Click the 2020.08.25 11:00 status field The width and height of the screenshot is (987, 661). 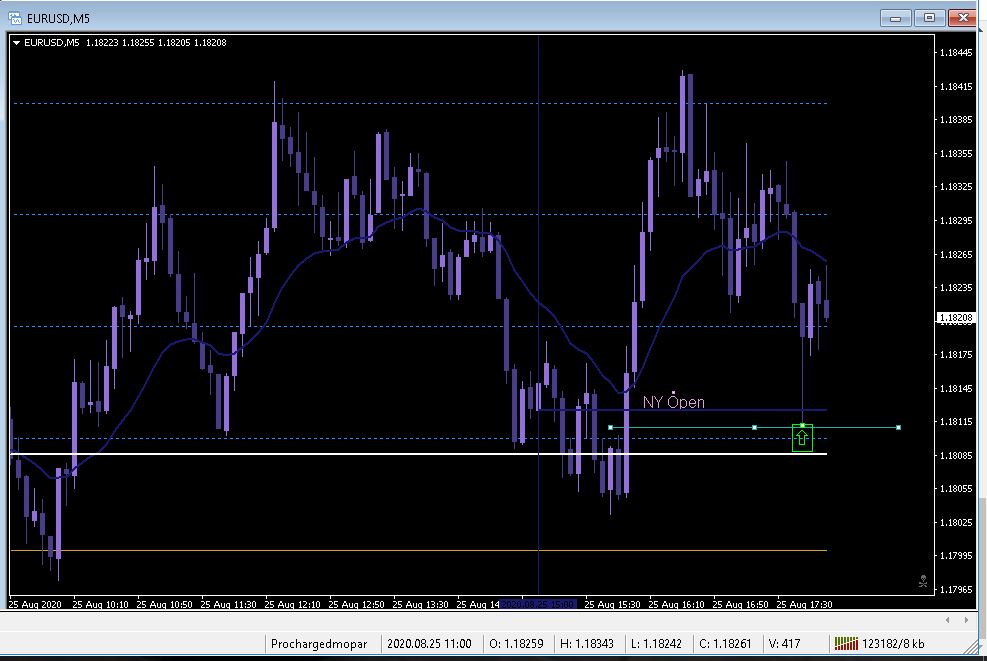pyautogui.click(x=429, y=643)
